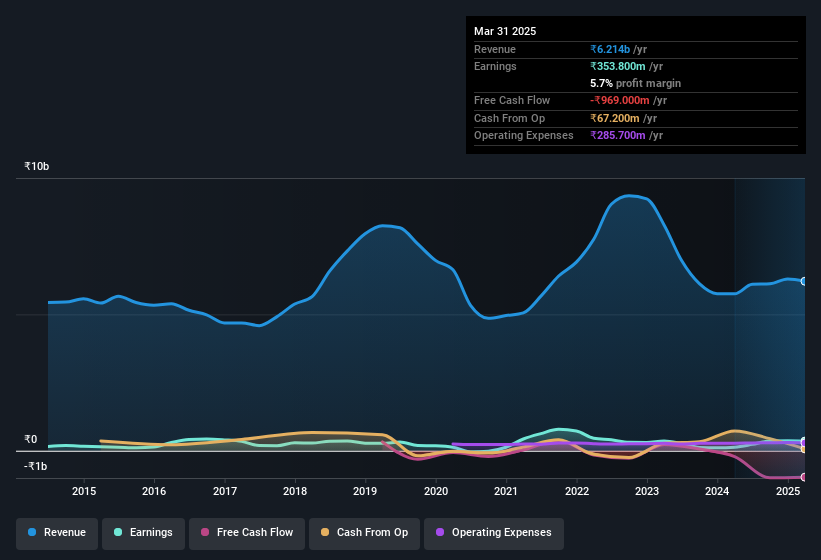
Task: Click the ₹285.700m operating expenses value
Action: (618, 136)
